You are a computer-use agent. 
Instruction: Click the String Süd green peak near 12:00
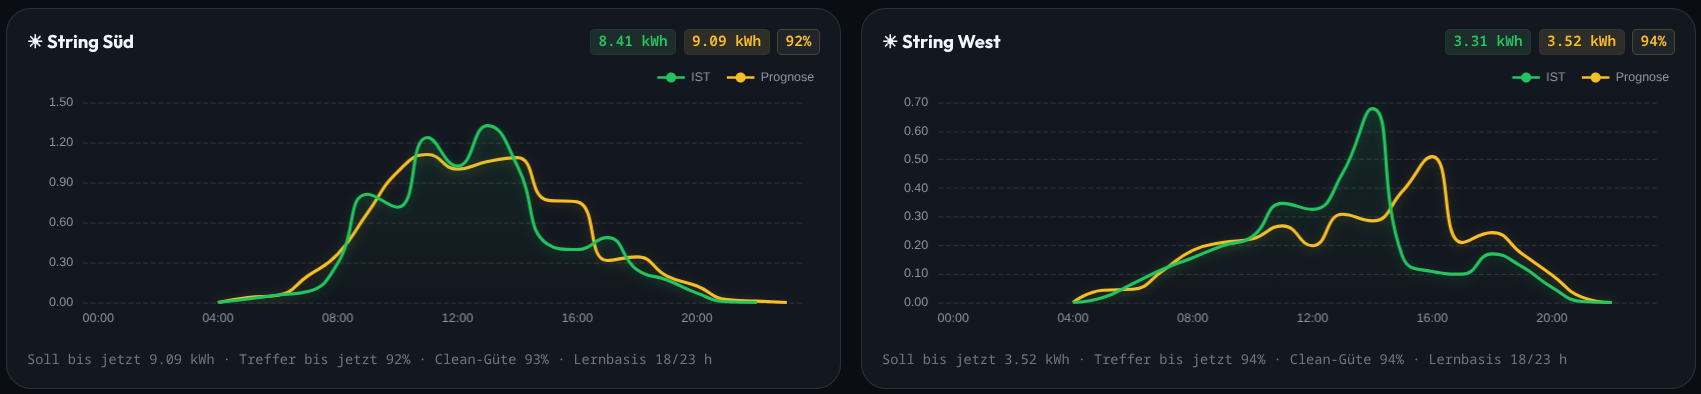point(488,126)
